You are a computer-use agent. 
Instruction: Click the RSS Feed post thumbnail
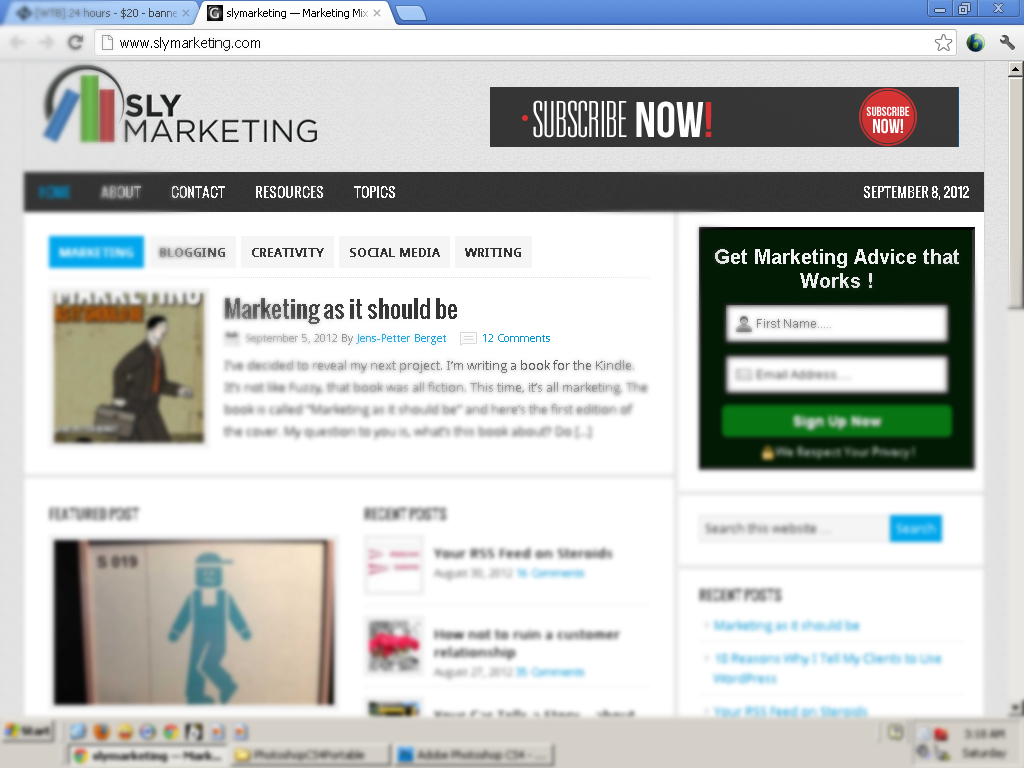click(x=394, y=564)
